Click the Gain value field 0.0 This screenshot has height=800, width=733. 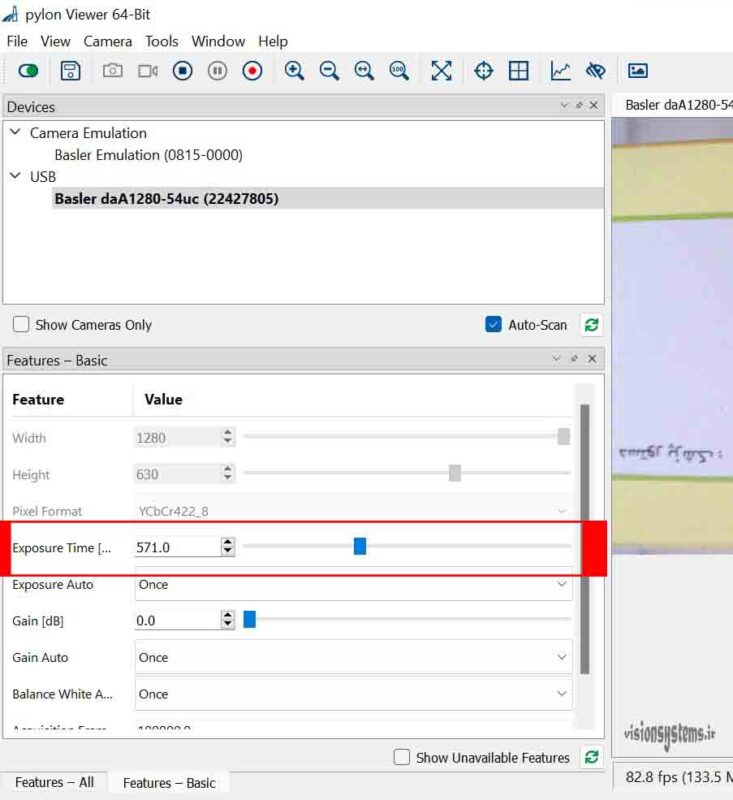coord(177,620)
